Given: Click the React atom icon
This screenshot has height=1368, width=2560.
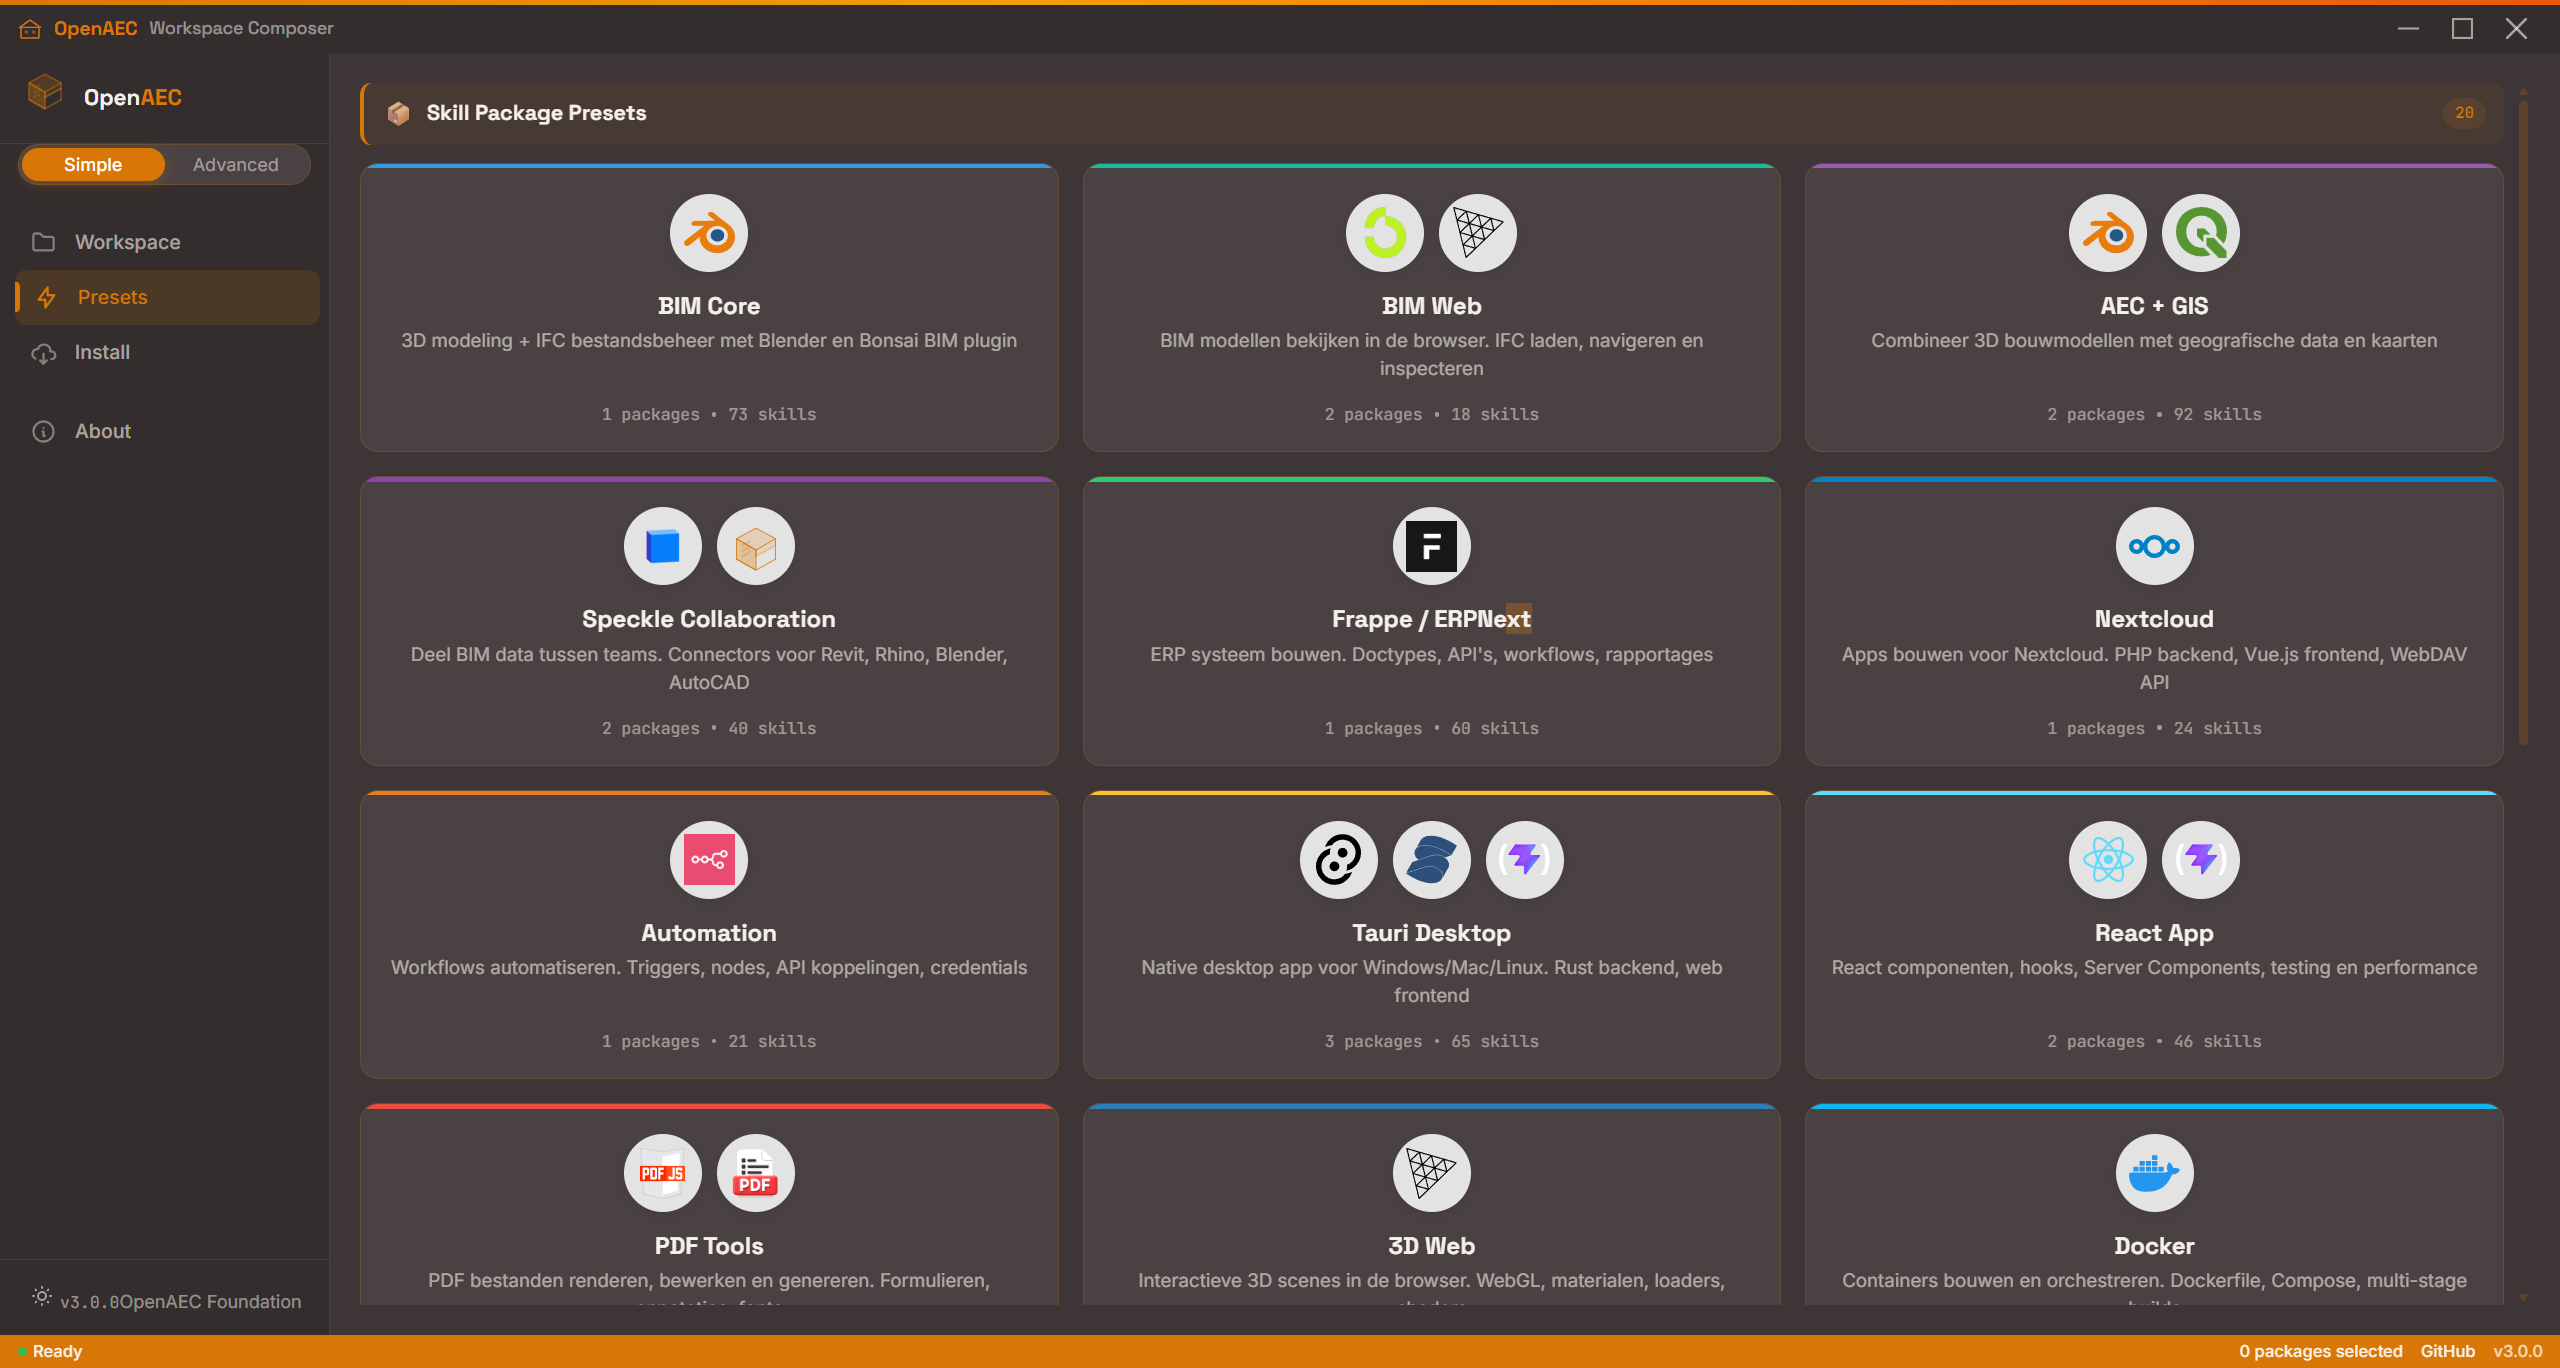Looking at the screenshot, I should [x=2108, y=860].
